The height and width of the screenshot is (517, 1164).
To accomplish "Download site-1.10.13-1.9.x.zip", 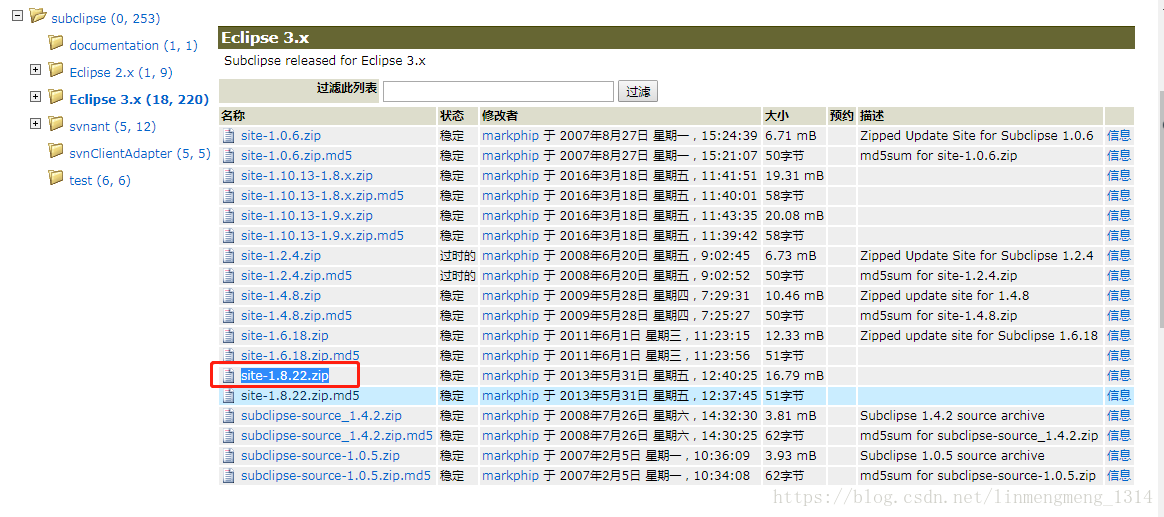I will (x=307, y=215).
